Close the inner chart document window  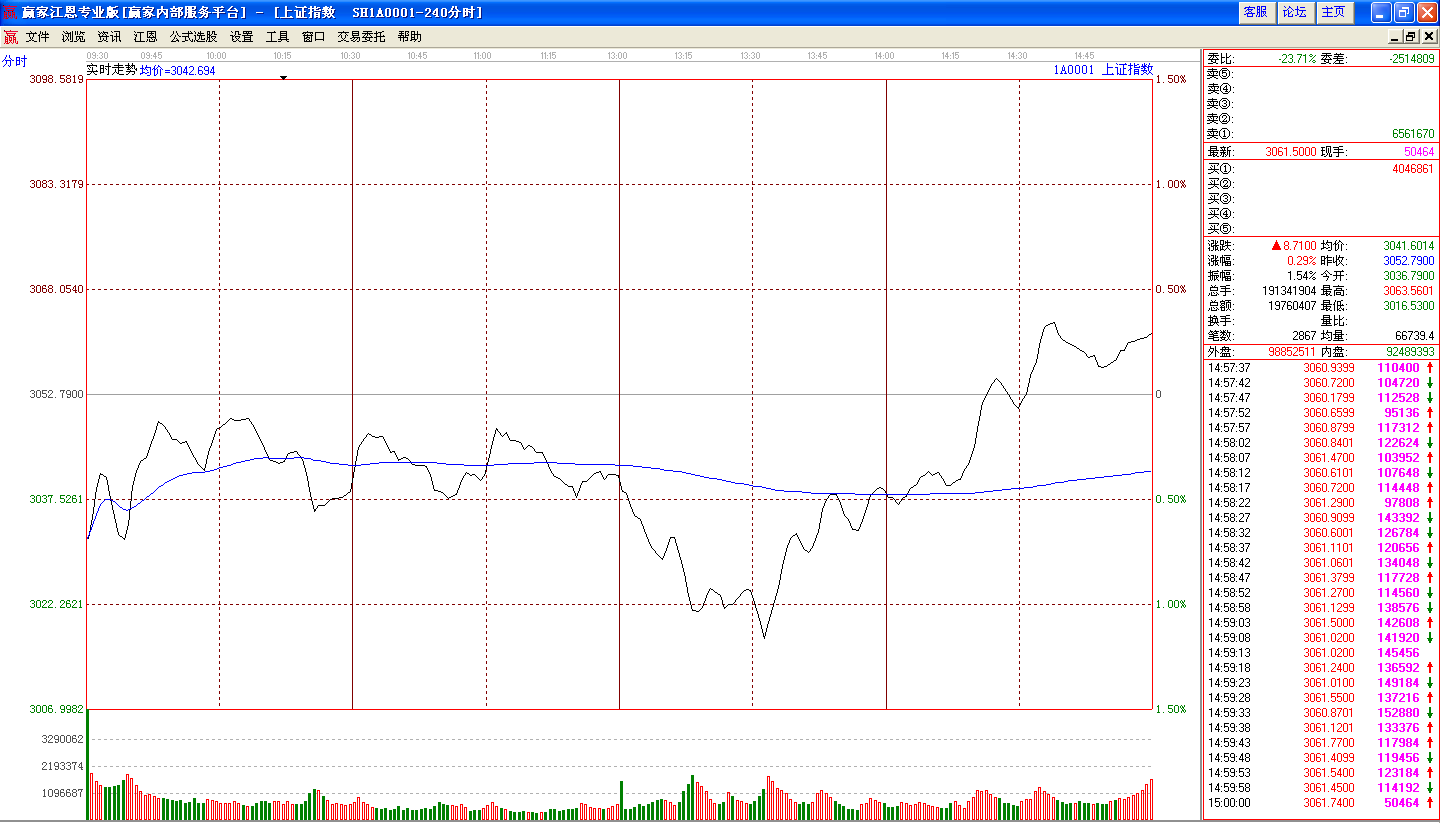1428,37
